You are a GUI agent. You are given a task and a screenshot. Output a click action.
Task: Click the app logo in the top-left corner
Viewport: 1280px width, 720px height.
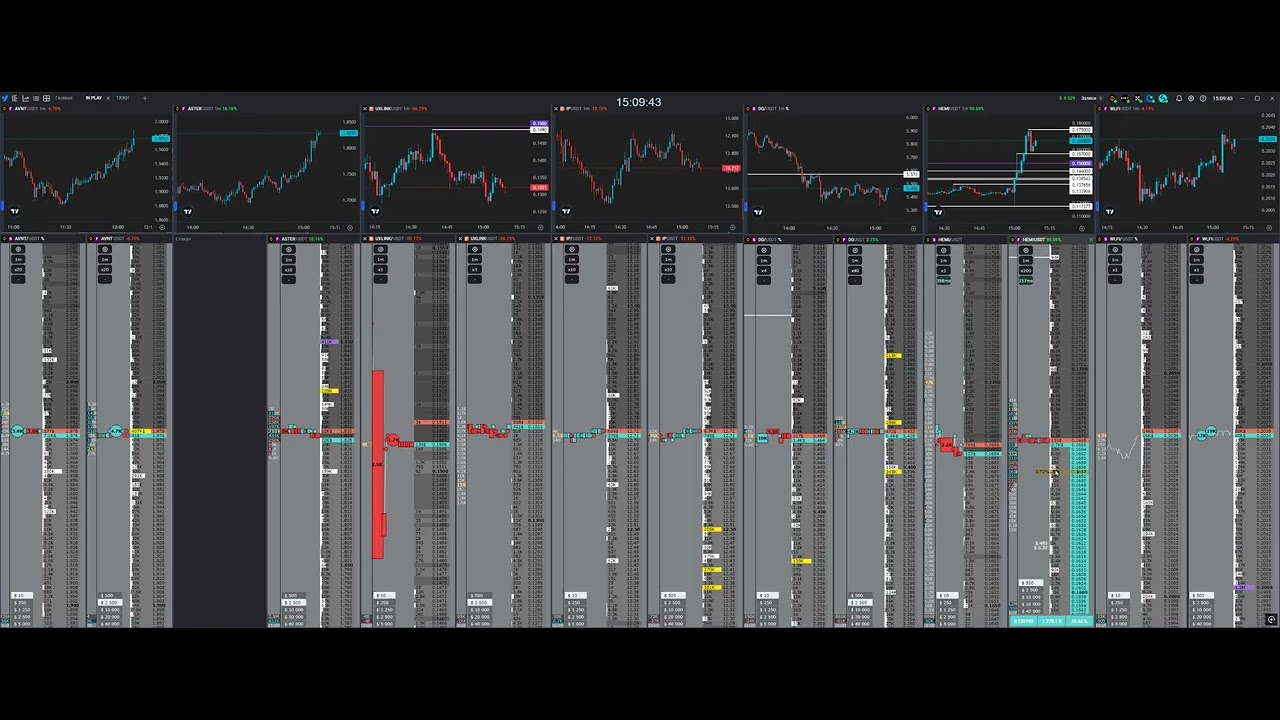click(5, 98)
